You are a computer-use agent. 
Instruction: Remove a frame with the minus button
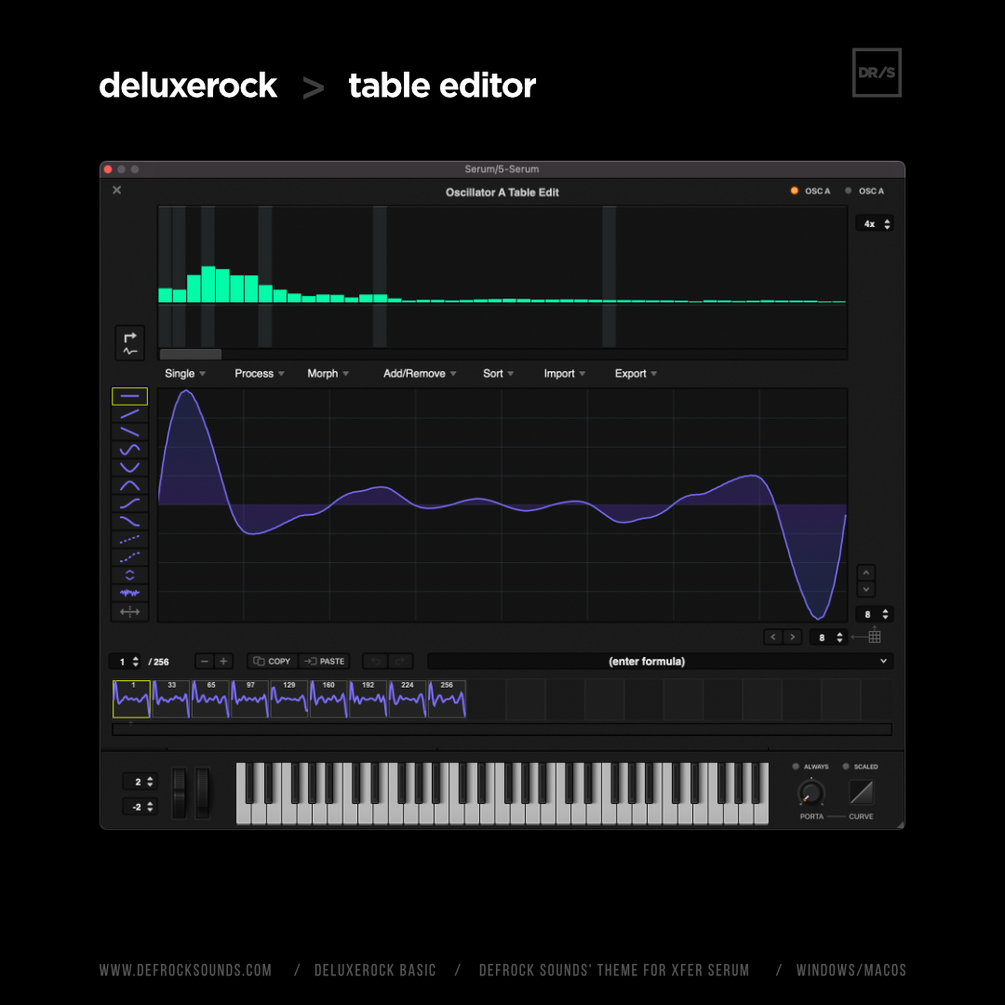tap(204, 661)
